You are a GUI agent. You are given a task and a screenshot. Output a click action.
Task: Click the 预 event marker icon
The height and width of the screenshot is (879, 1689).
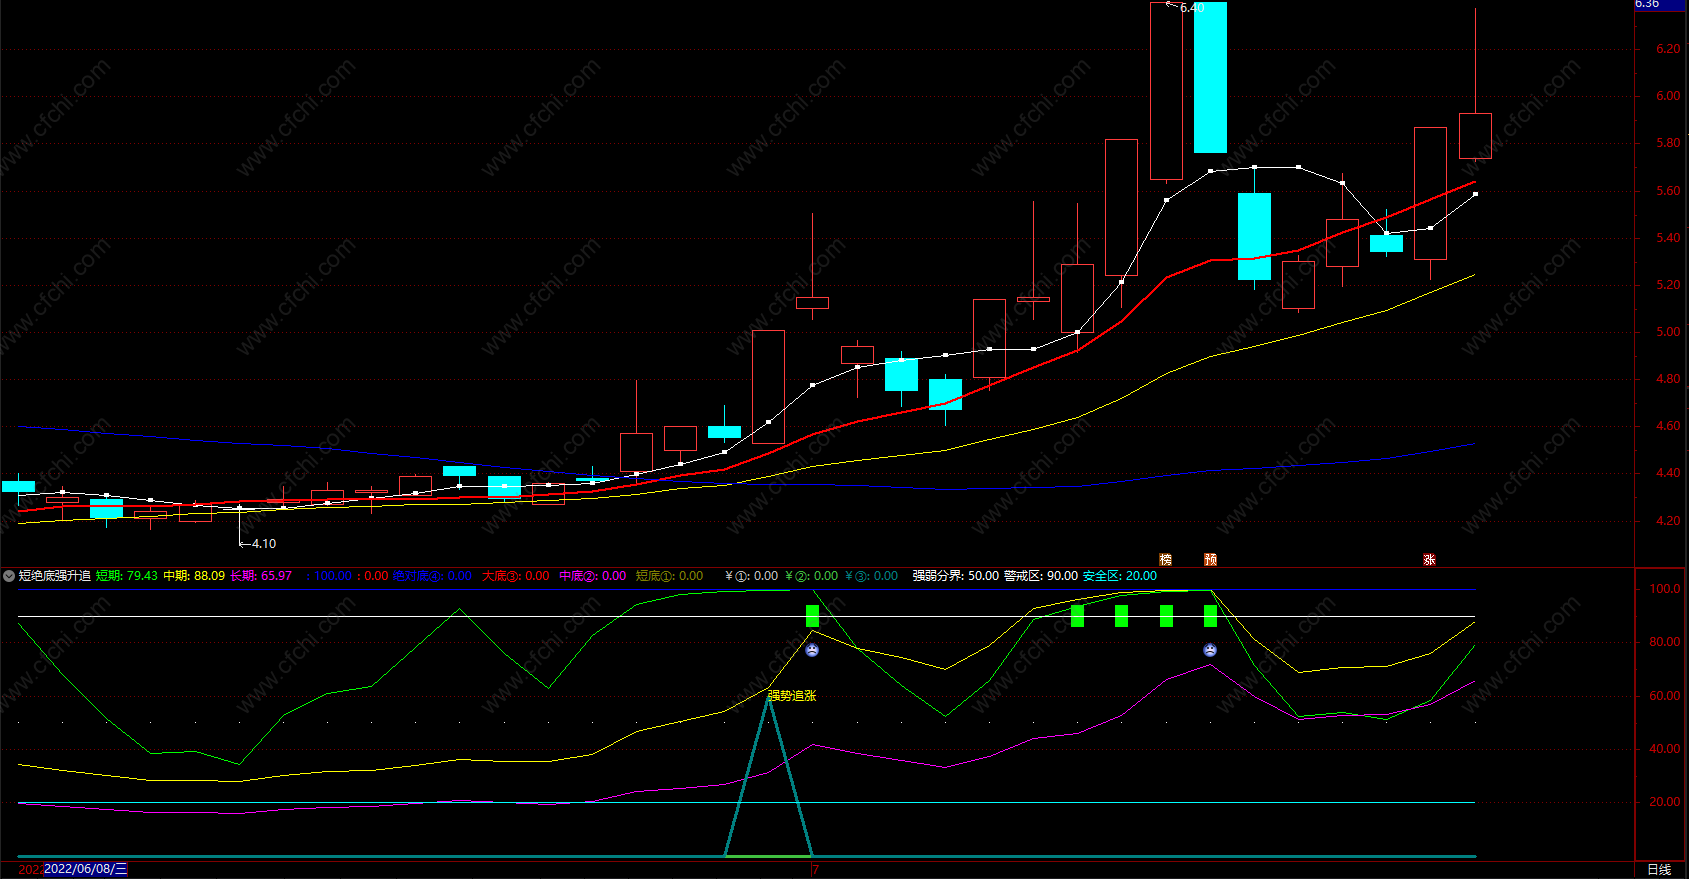[x=1210, y=560]
